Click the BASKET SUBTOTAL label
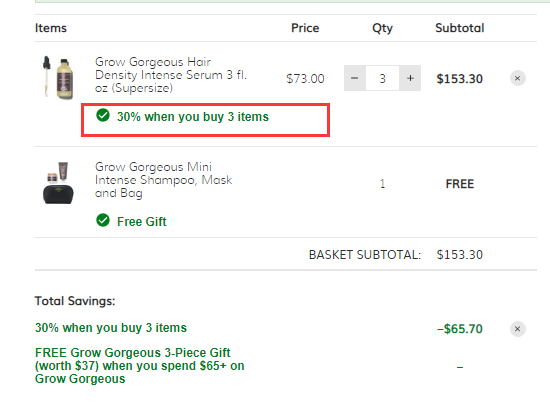Screen dimensions: 550x411 [365, 255]
